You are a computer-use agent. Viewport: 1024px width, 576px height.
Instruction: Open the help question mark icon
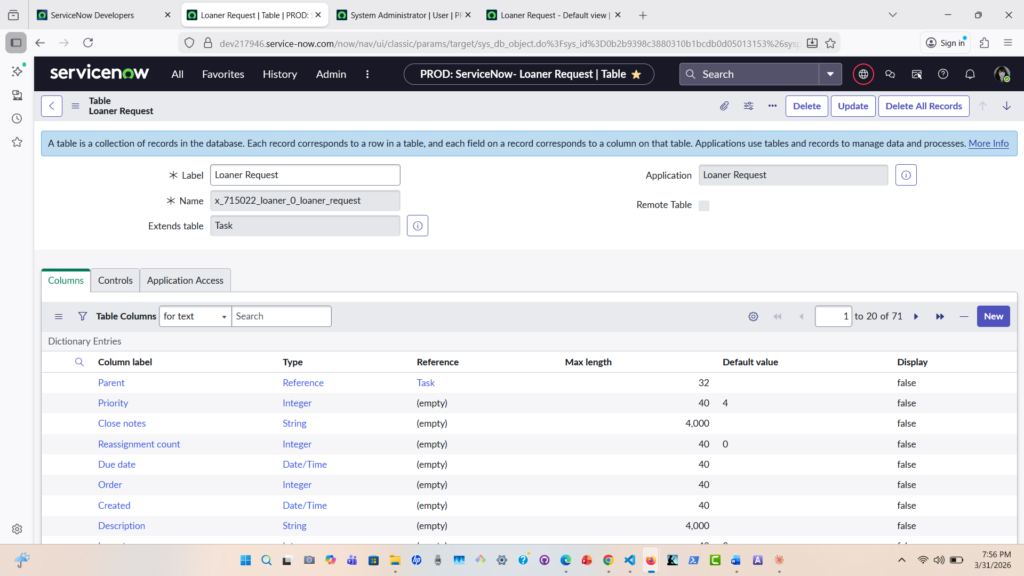click(943, 74)
